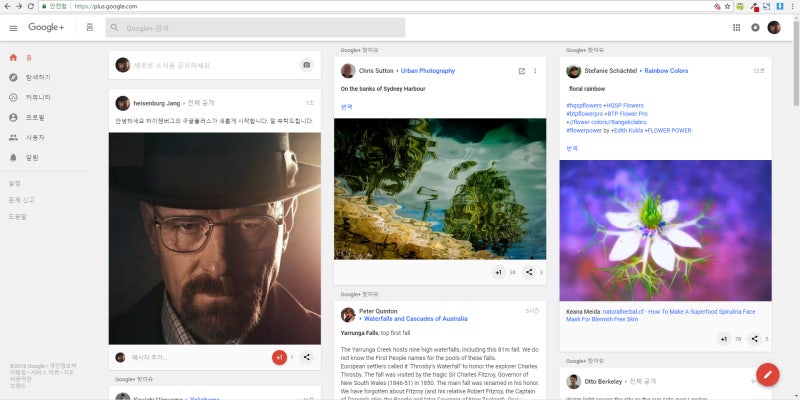Focus the Google+ search field
Viewport: 800px width, 400px height.
(x=255, y=28)
